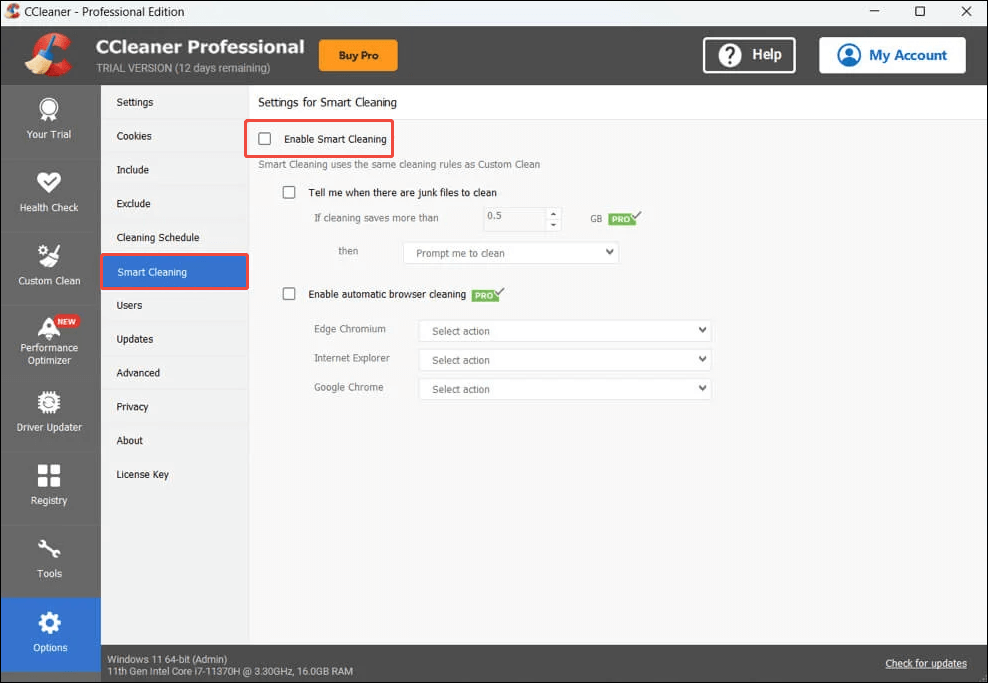Open the Registry grid icon
Screen dimensions: 988x683
coord(49,476)
